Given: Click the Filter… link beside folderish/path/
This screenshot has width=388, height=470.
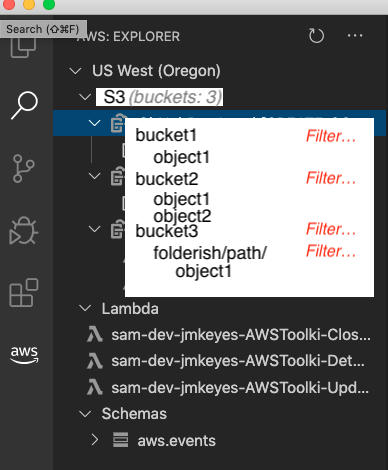Looking at the screenshot, I should click(x=331, y=251).
